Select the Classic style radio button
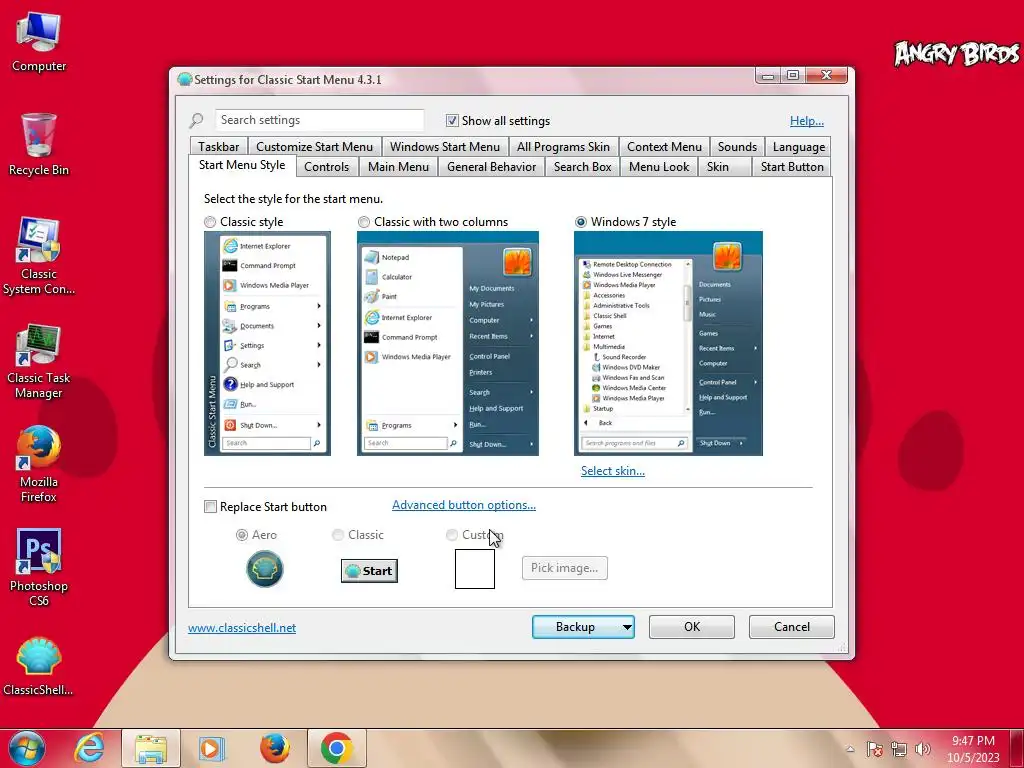The height and width of the screenshot is (768, 1024). [x=210, y=222]
